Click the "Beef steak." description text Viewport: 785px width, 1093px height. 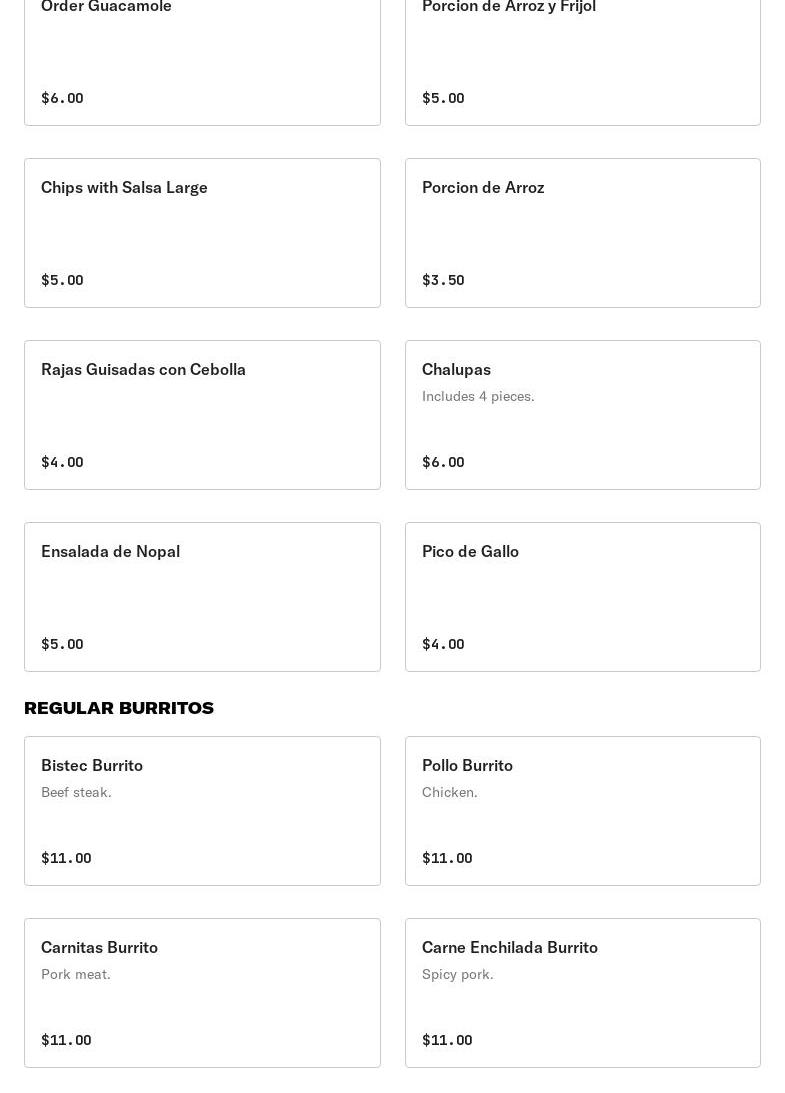click(x=76, y=792)
